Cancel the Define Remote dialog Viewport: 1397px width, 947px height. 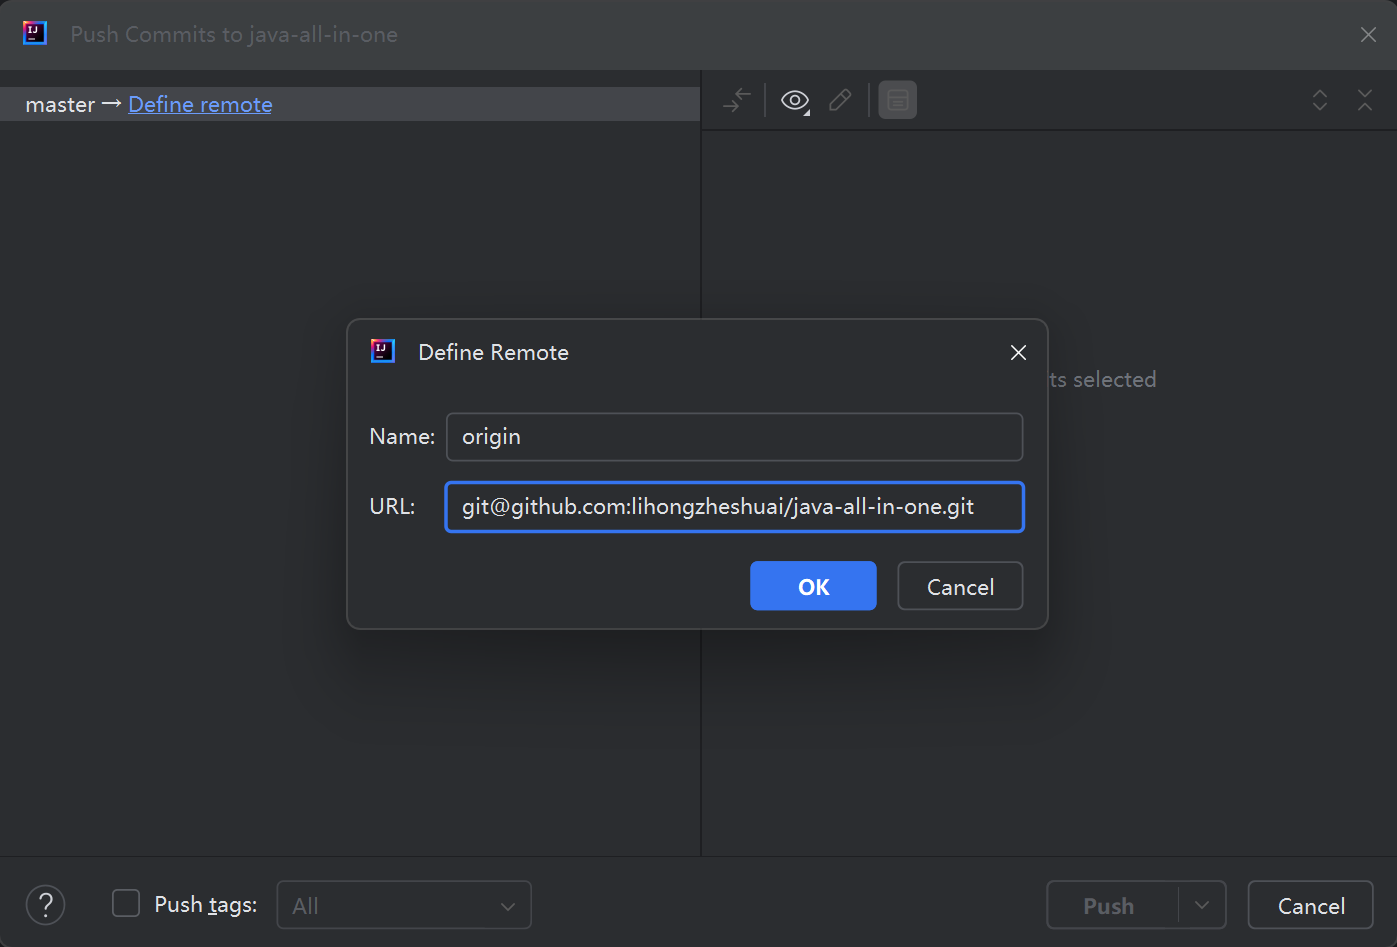point(959,586)
